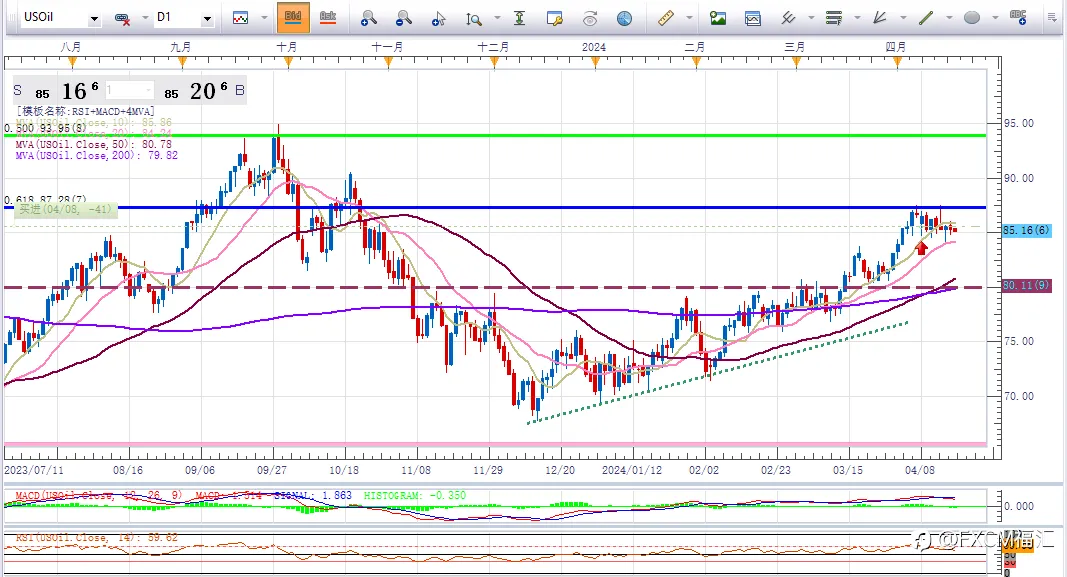Click the RSI(USOil.Close,14) indicator label

tap(97, 538)
